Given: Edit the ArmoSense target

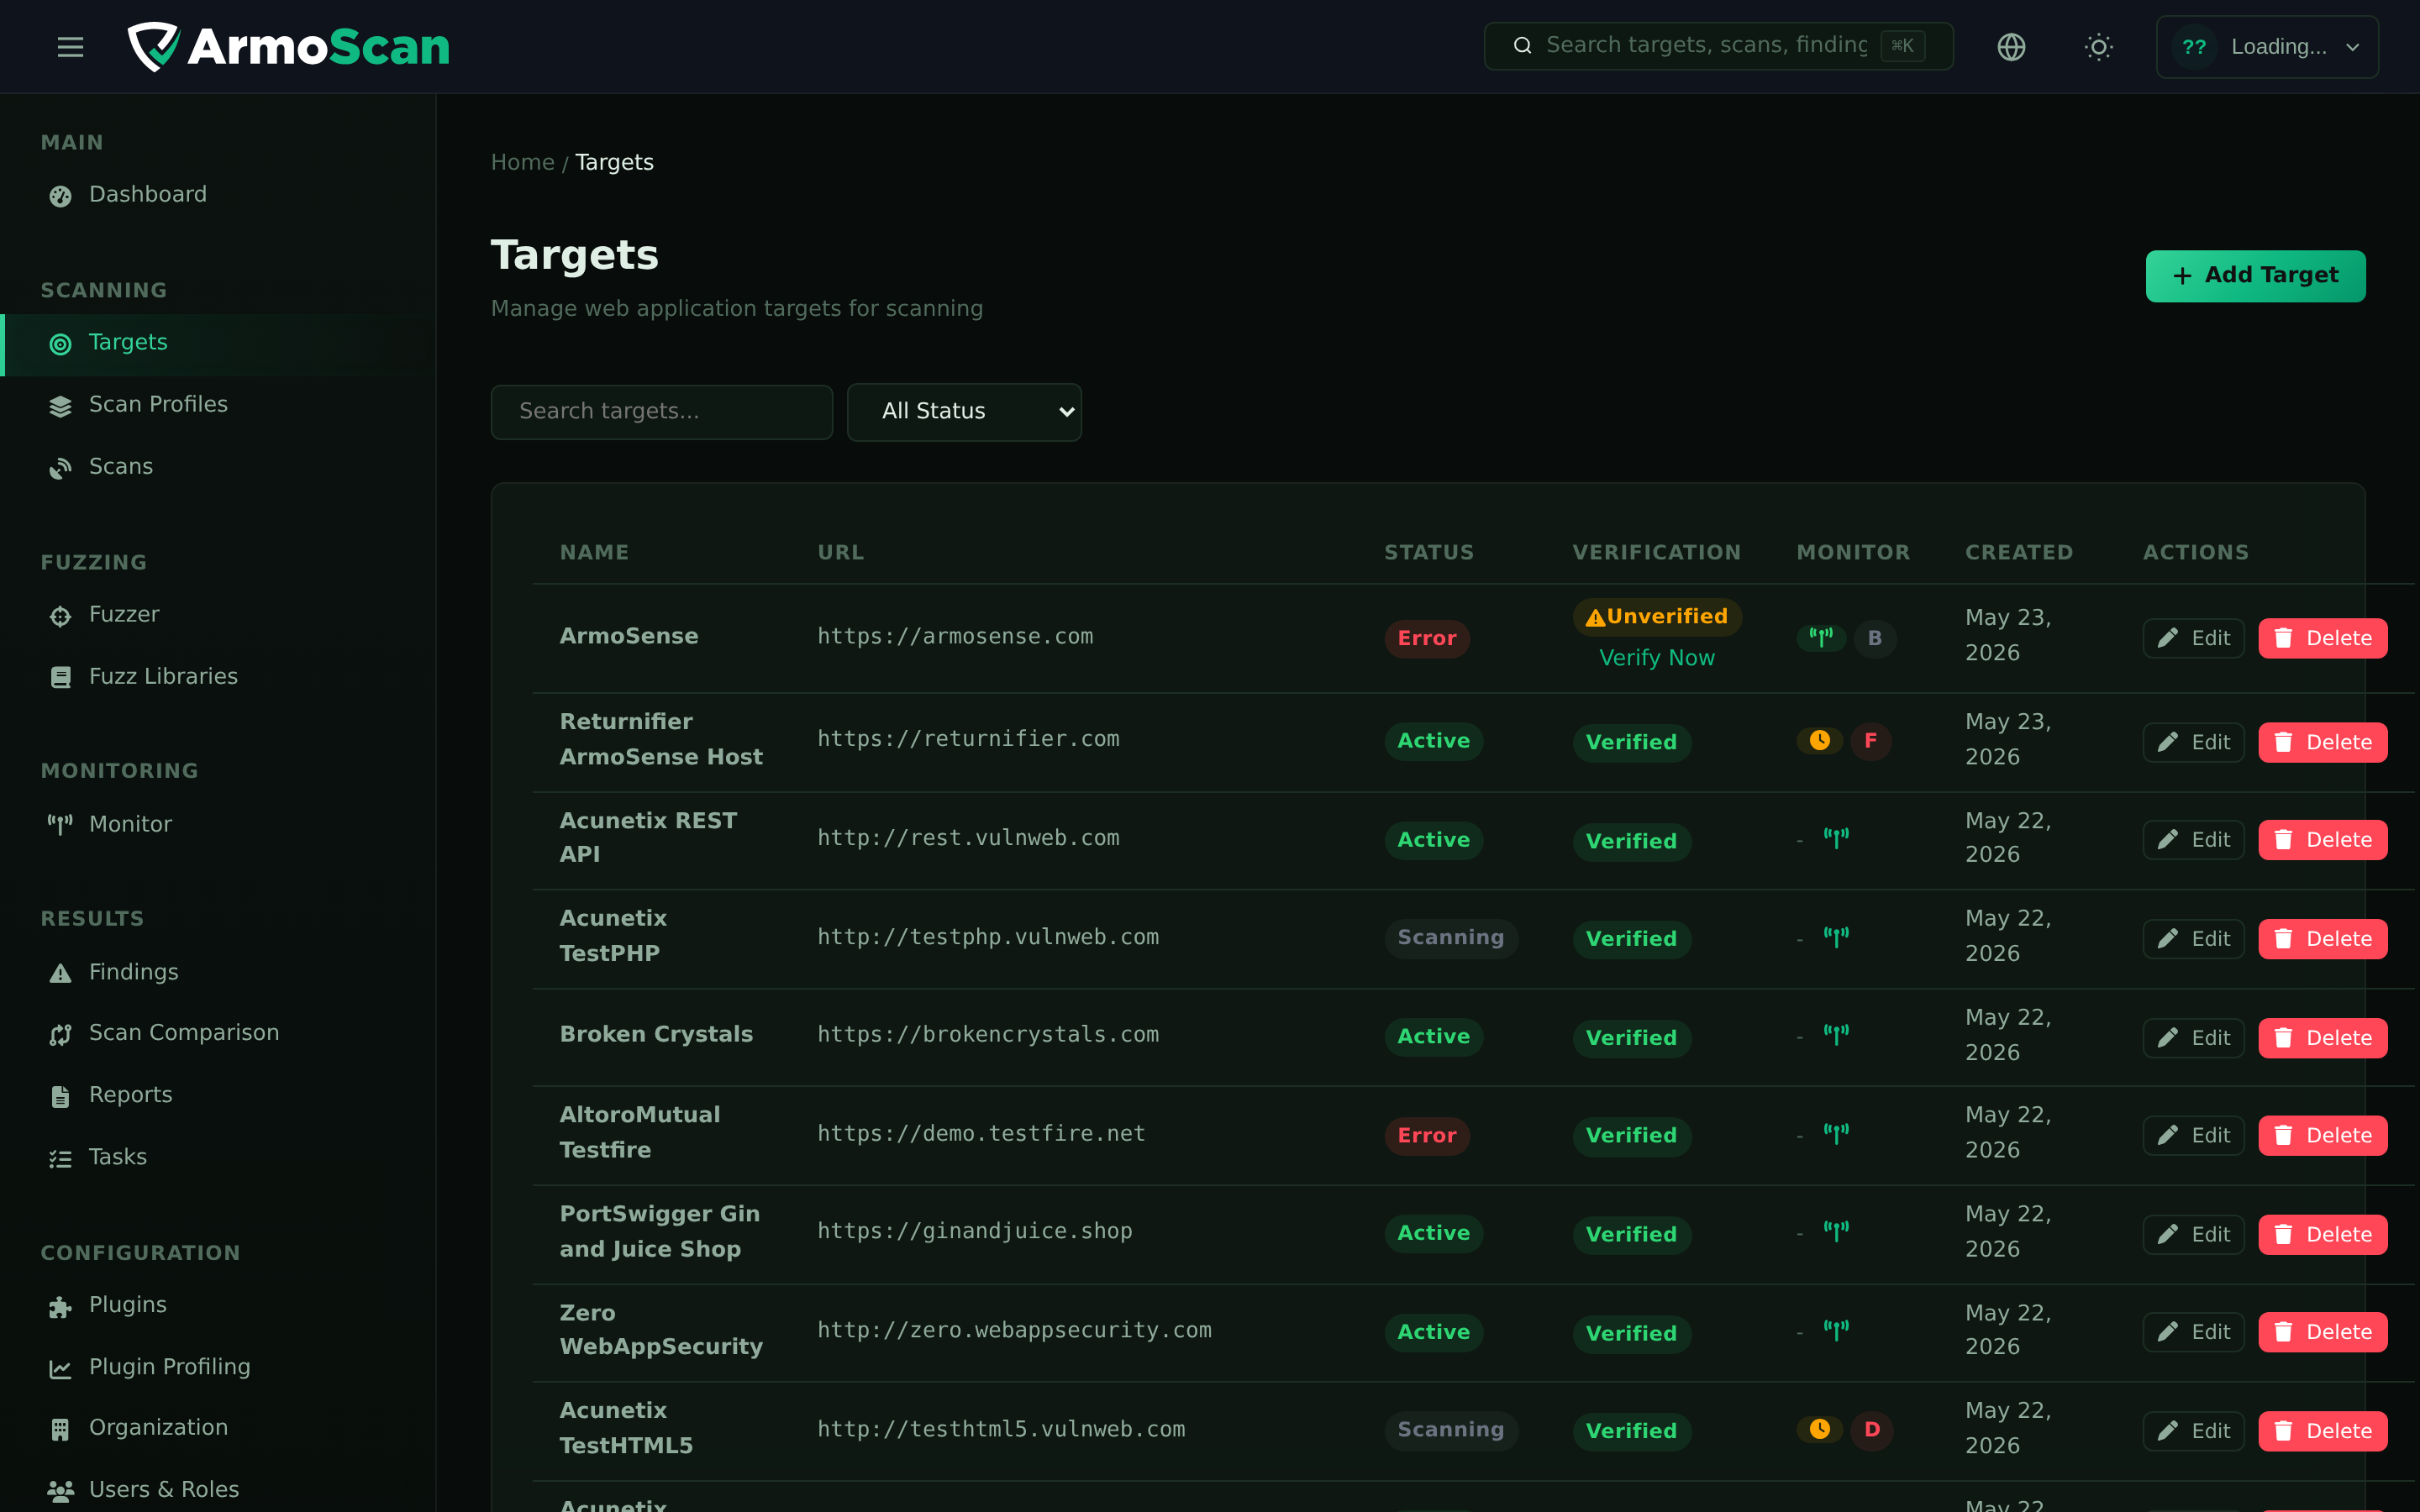Looking at the screenshot, I should point(2193,638).
